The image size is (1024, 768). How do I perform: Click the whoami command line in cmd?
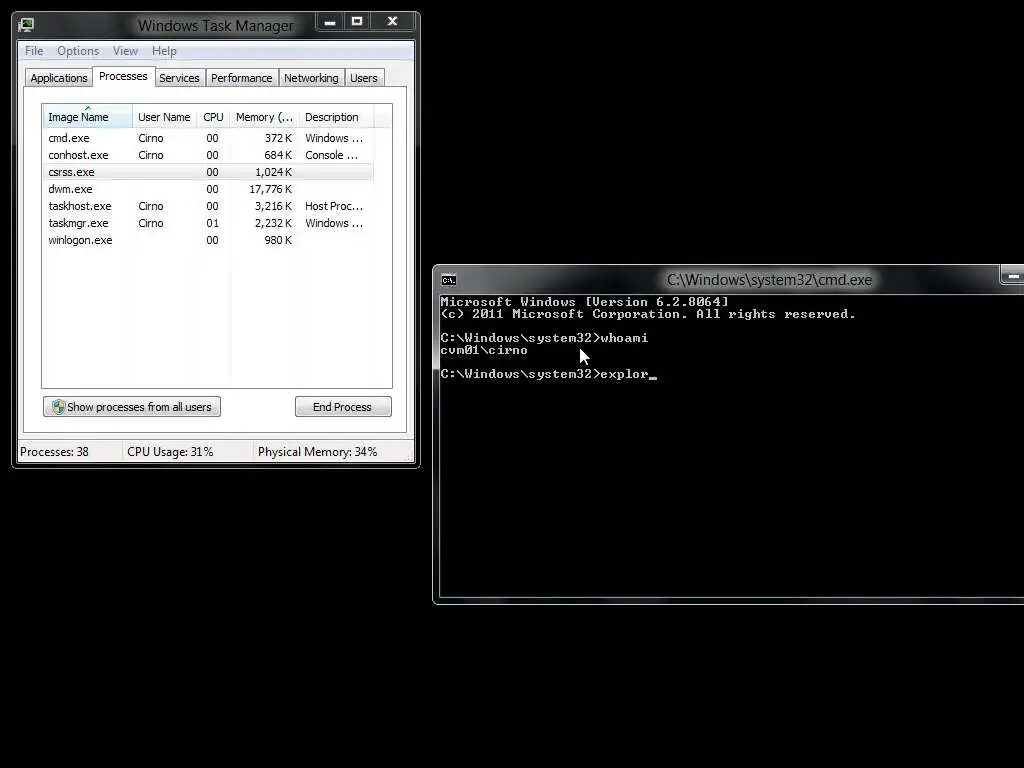click(x=544, y=338)
